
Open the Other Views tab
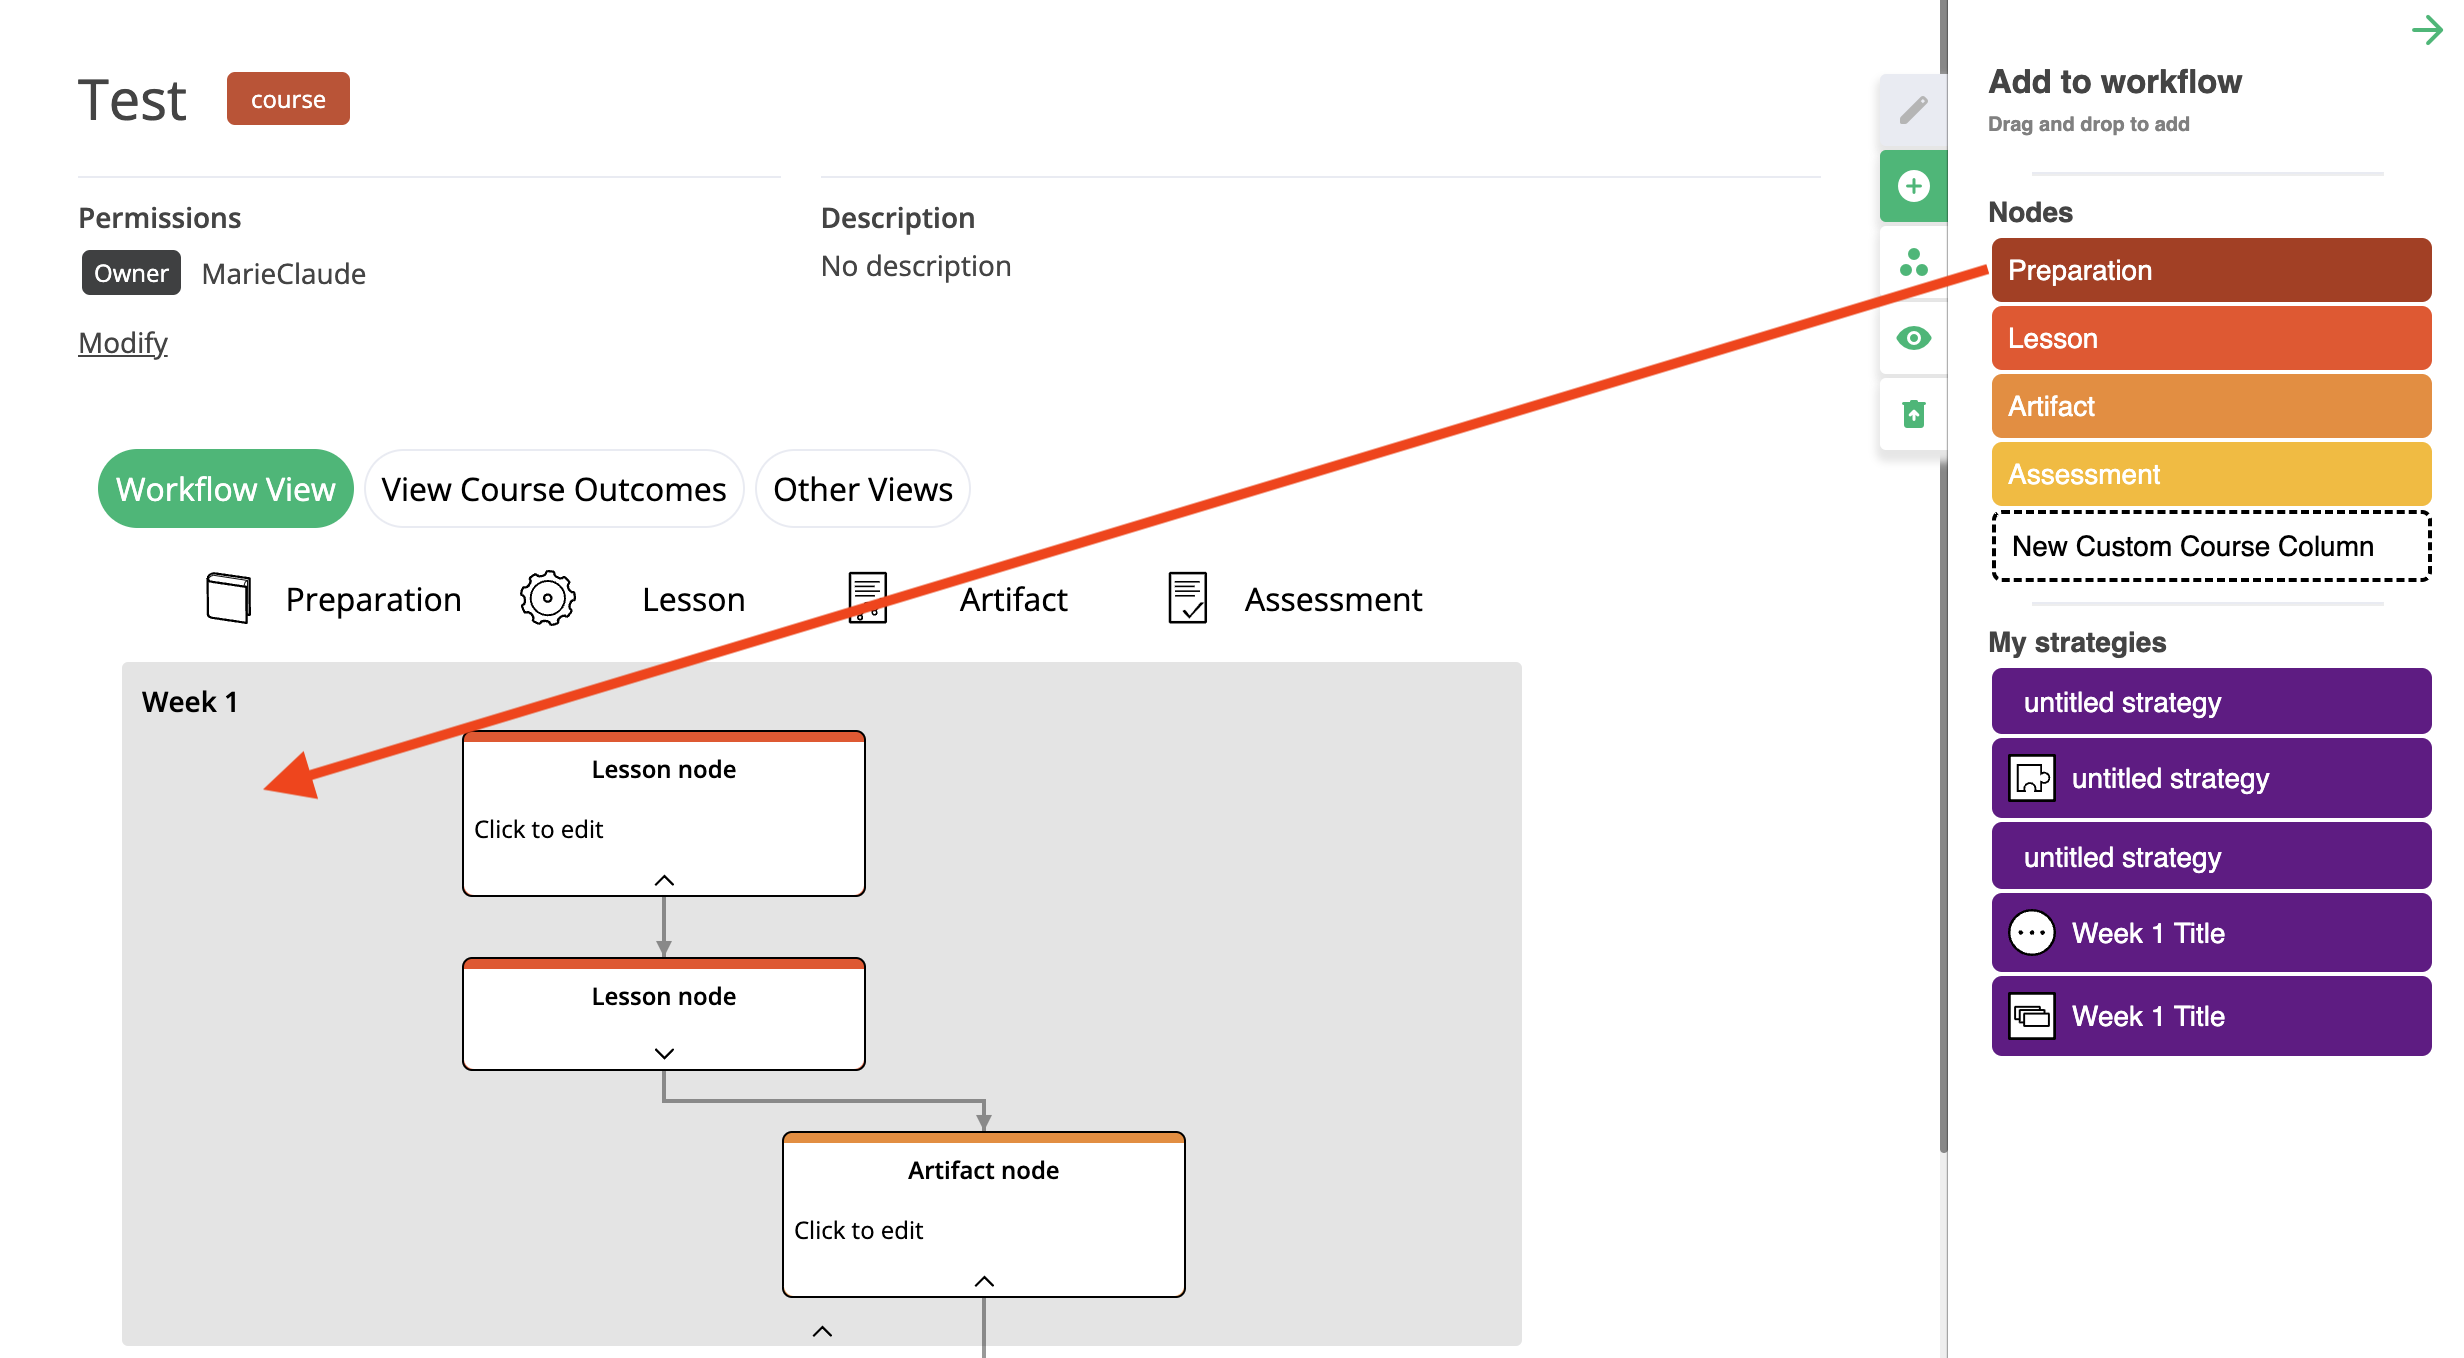[862, 489]
